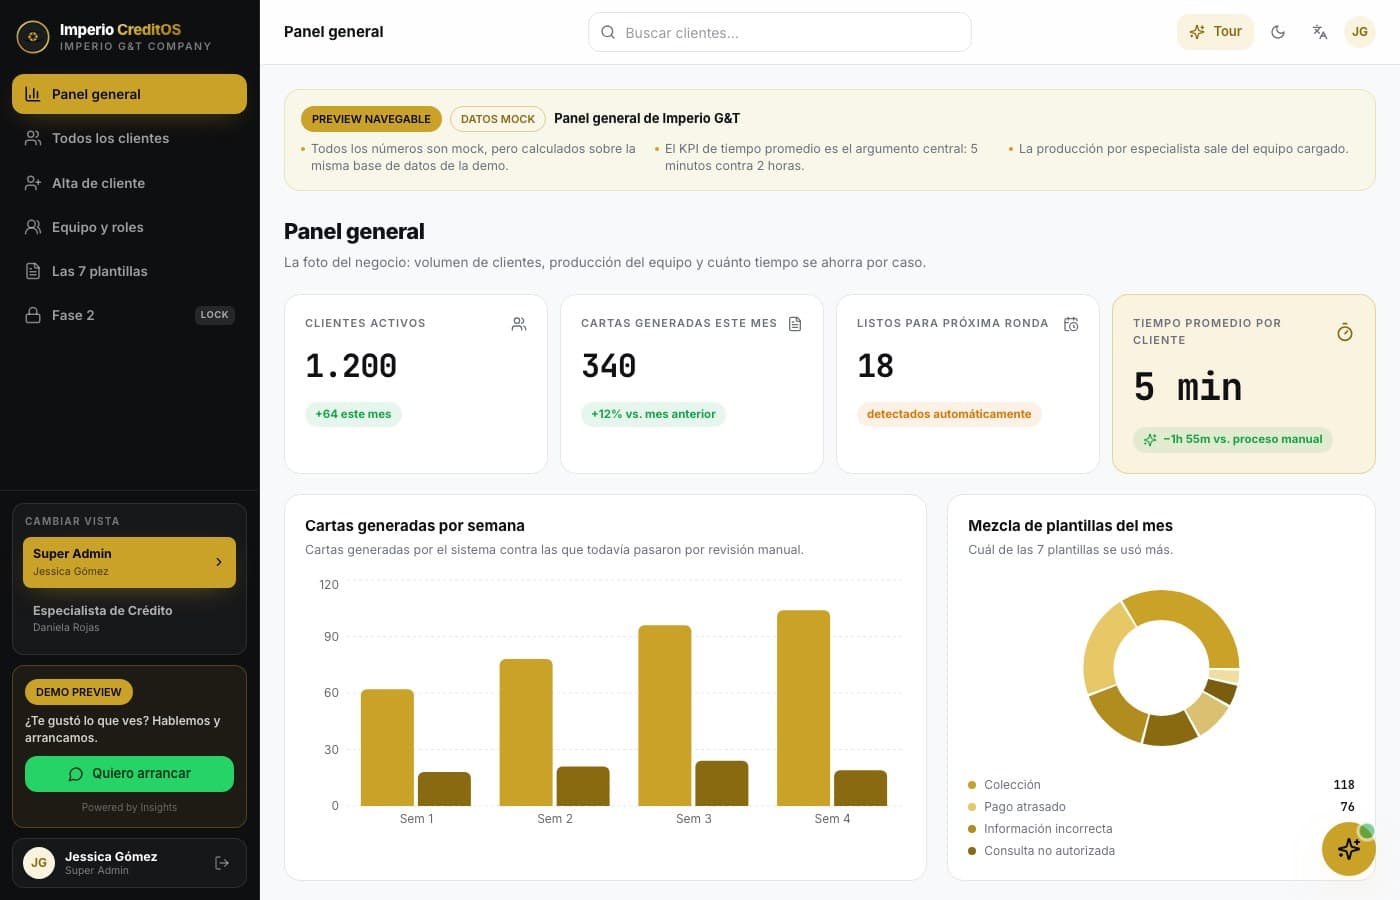This screenshot has height=900, width=1400.
Task: Click Información incorrecta legend entry
Action: click(1048, 829)
